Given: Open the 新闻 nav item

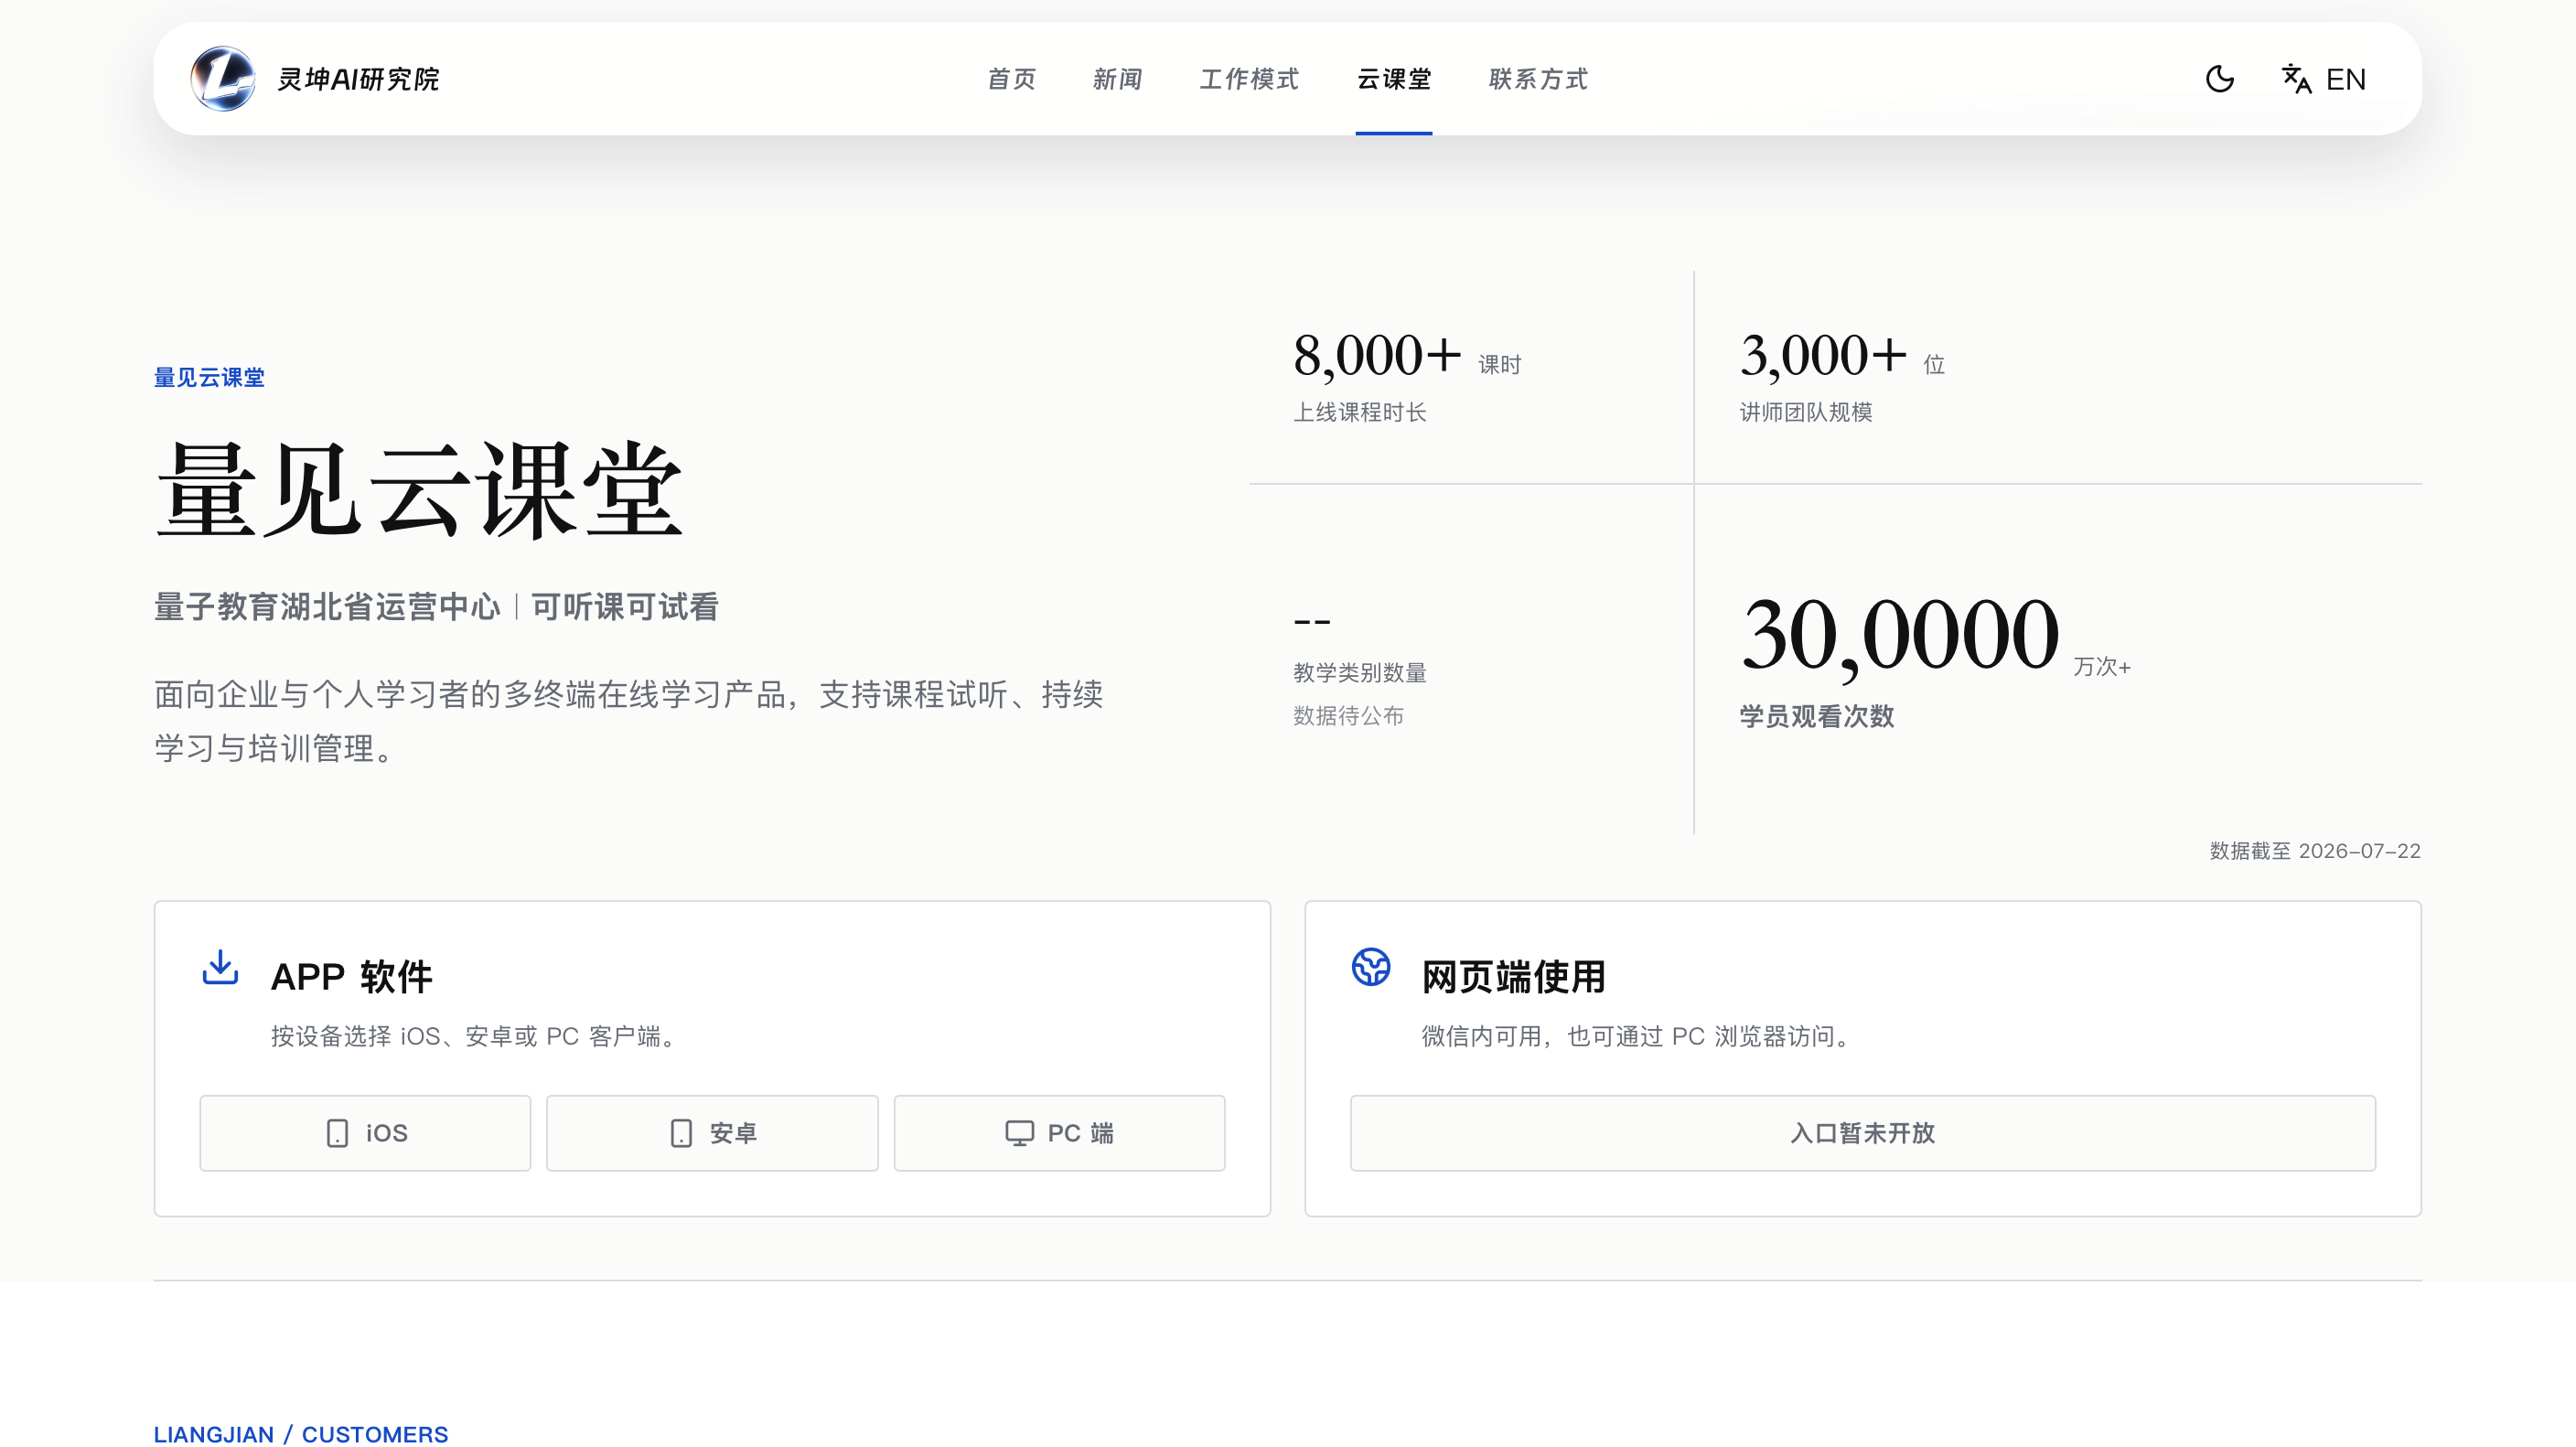Looking at the screenshot, I should tap(1117, 79).
